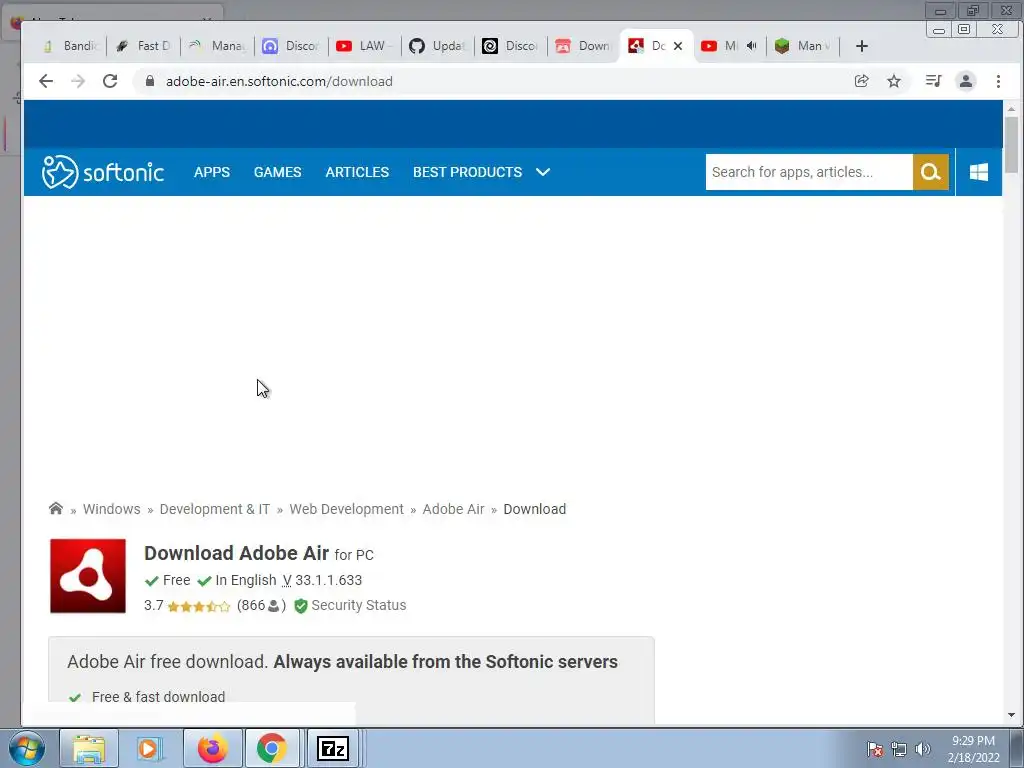Click the Action Center flag tray icon
Image resolution: width=1024 pixels, height=768 pixels.
coord(875,749)
